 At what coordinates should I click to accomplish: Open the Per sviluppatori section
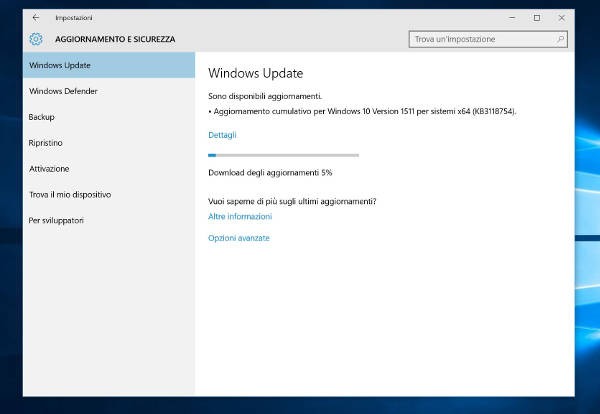[109, 220]
